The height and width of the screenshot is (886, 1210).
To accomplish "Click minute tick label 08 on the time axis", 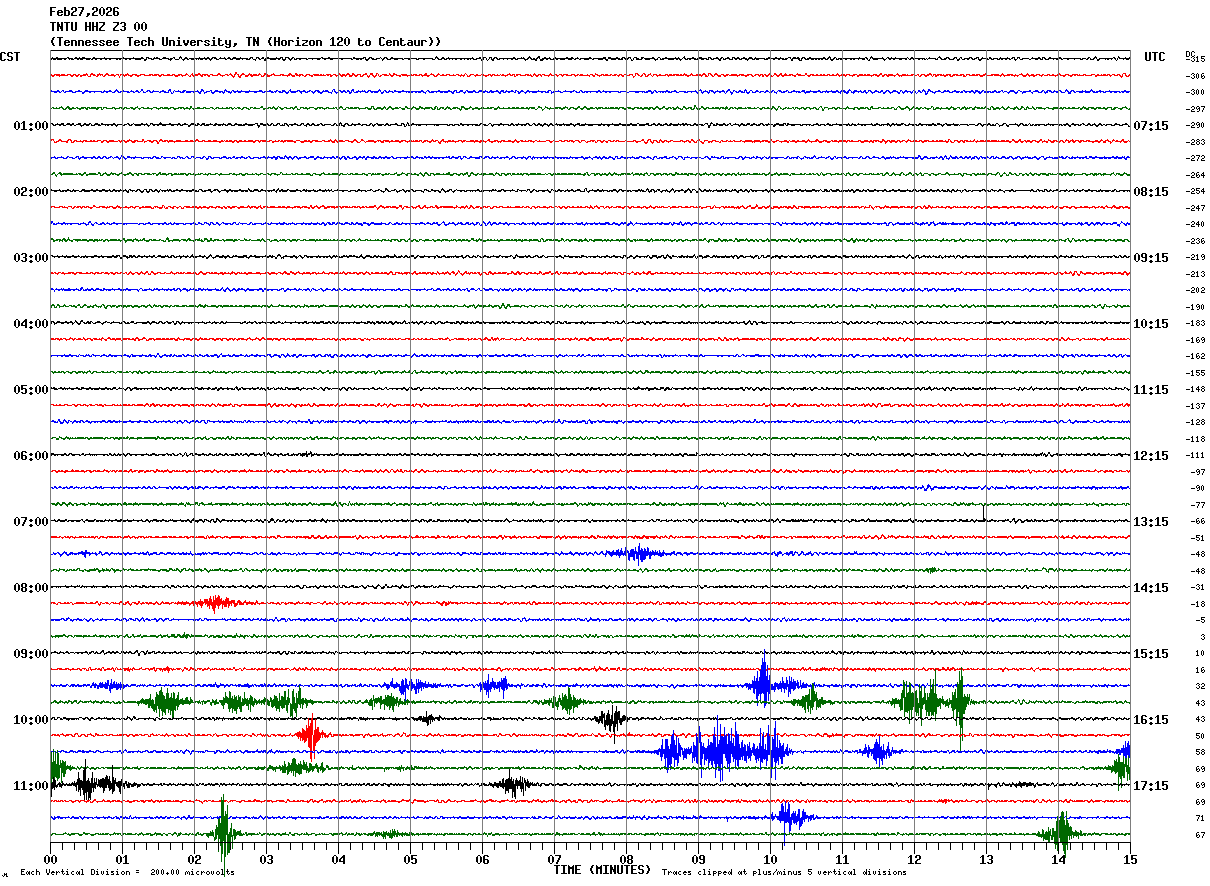I will 626,859.
